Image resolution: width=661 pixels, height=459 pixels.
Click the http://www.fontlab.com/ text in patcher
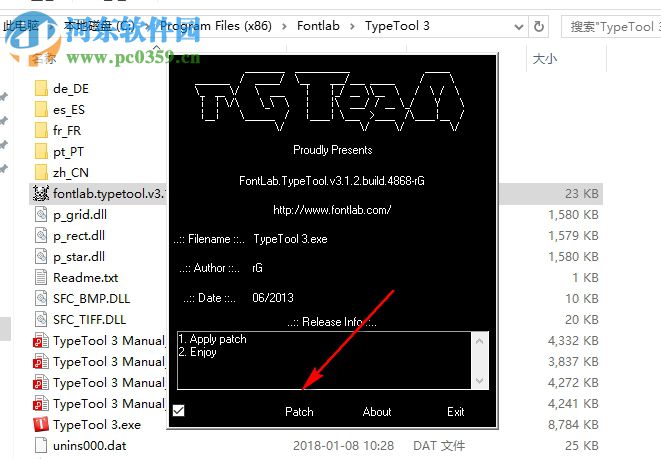(332, 210)
